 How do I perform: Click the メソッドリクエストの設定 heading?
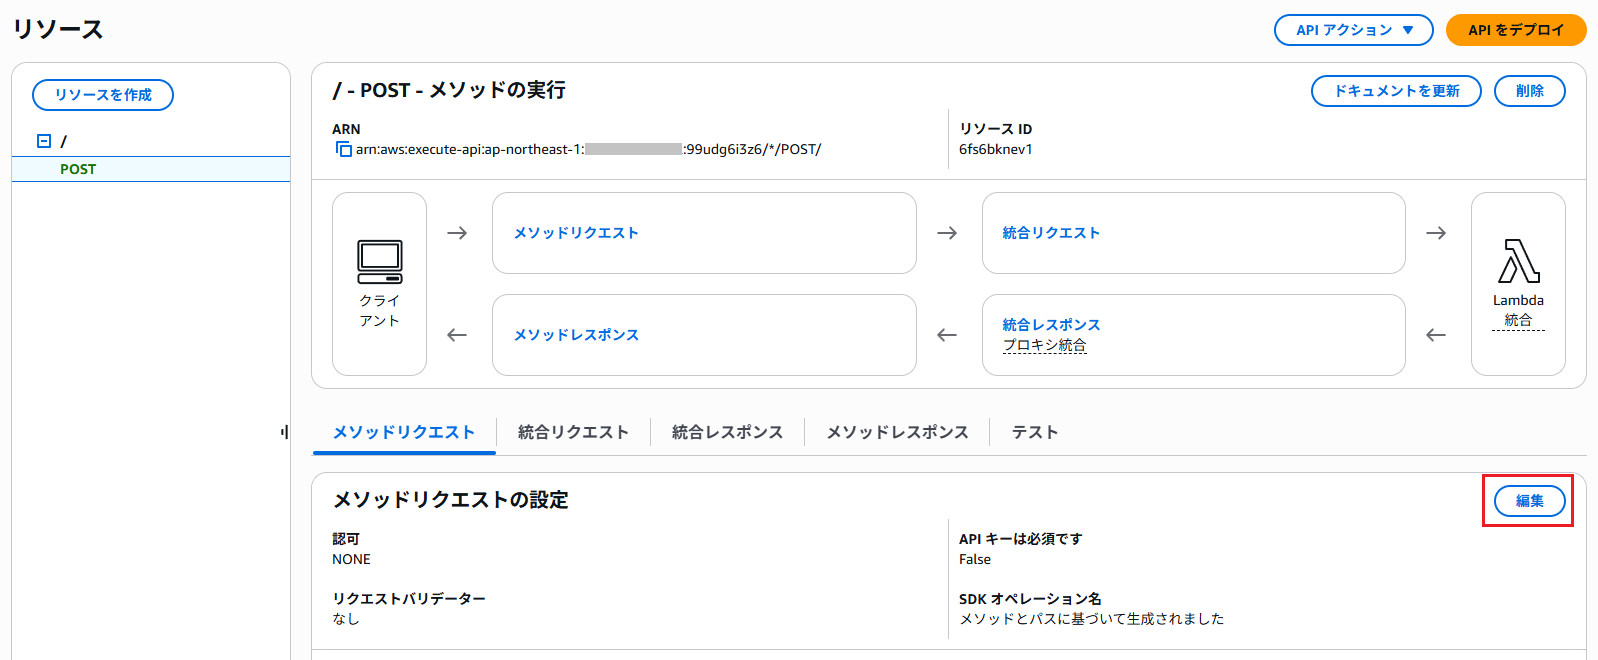[x=450, y=500]
